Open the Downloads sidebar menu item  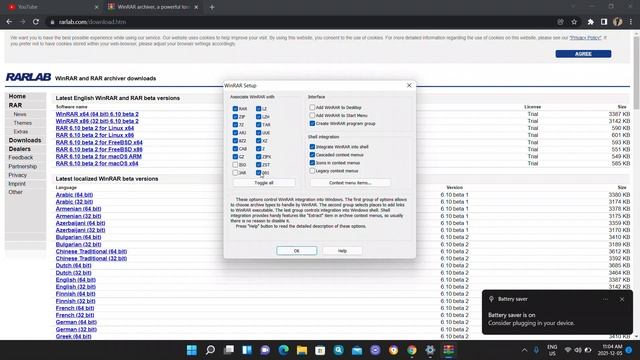25,140
